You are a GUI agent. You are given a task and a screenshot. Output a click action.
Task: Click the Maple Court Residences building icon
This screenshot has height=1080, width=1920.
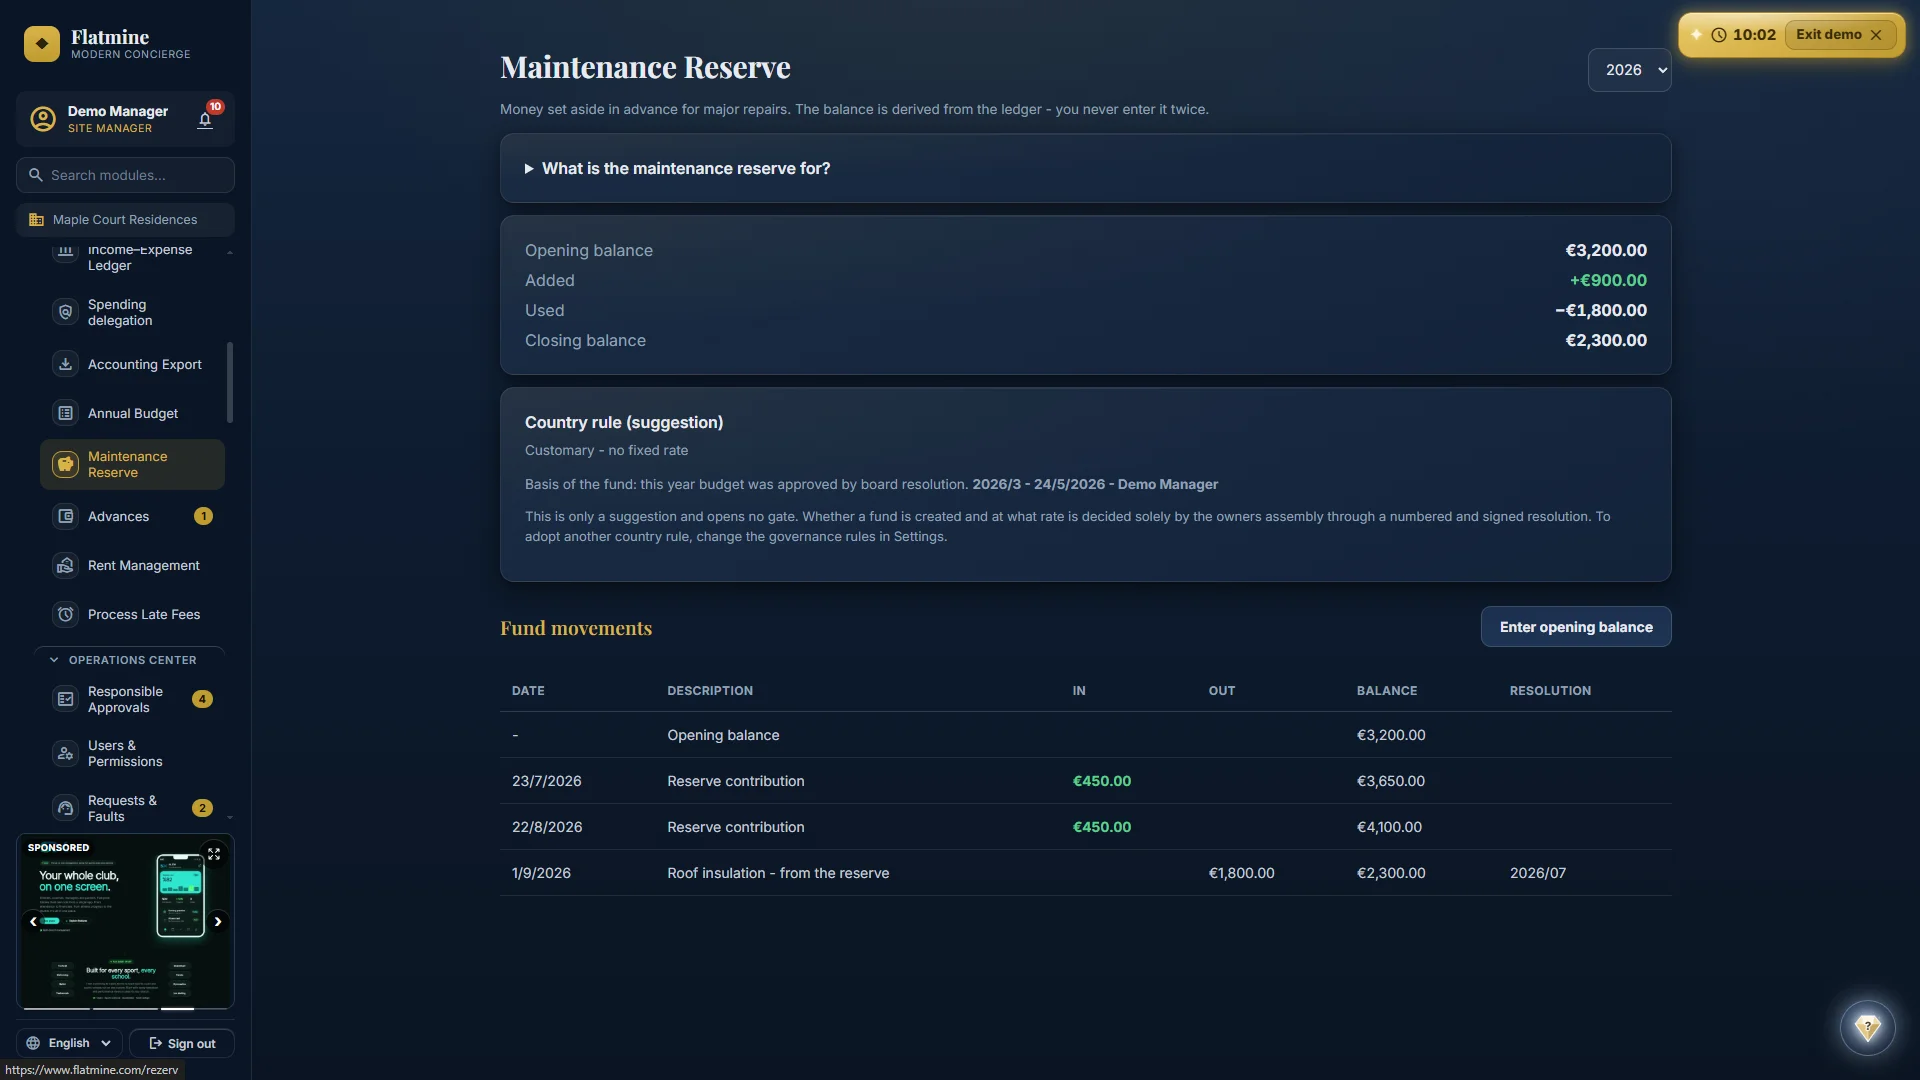coord(37,220)
